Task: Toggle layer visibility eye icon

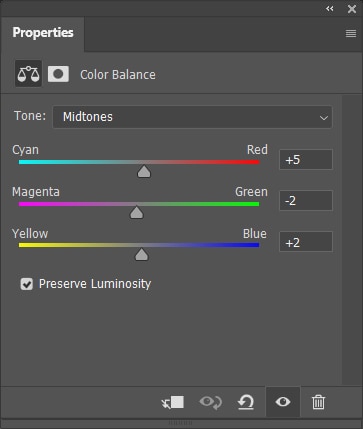Action: click(x=283, y=402)
